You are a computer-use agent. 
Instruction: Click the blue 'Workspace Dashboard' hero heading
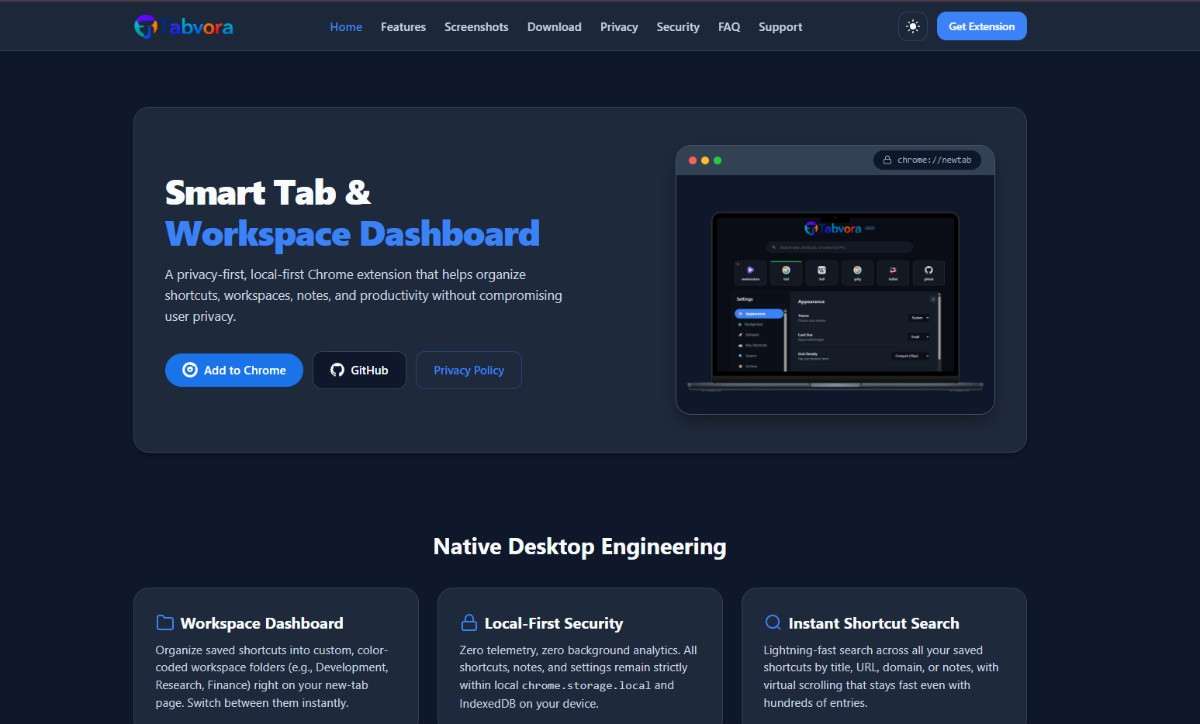coord(352,233)
